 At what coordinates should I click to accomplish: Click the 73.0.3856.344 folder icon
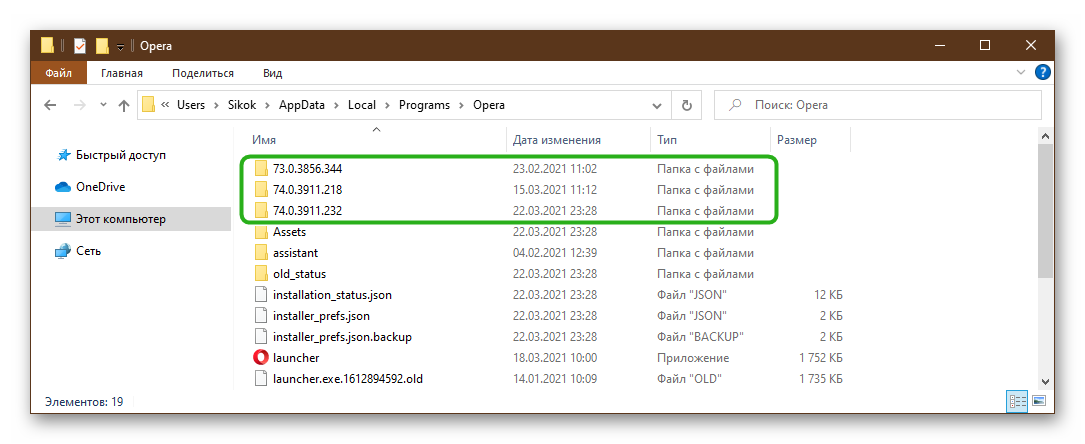pos(260,169)
